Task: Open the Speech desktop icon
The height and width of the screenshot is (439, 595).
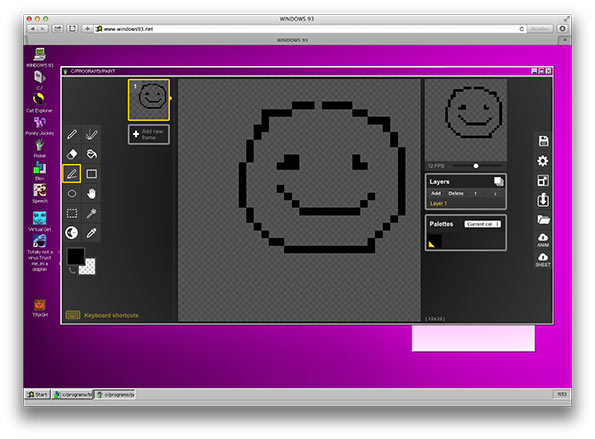Action: pyautogui.click(x=39, y=194)
